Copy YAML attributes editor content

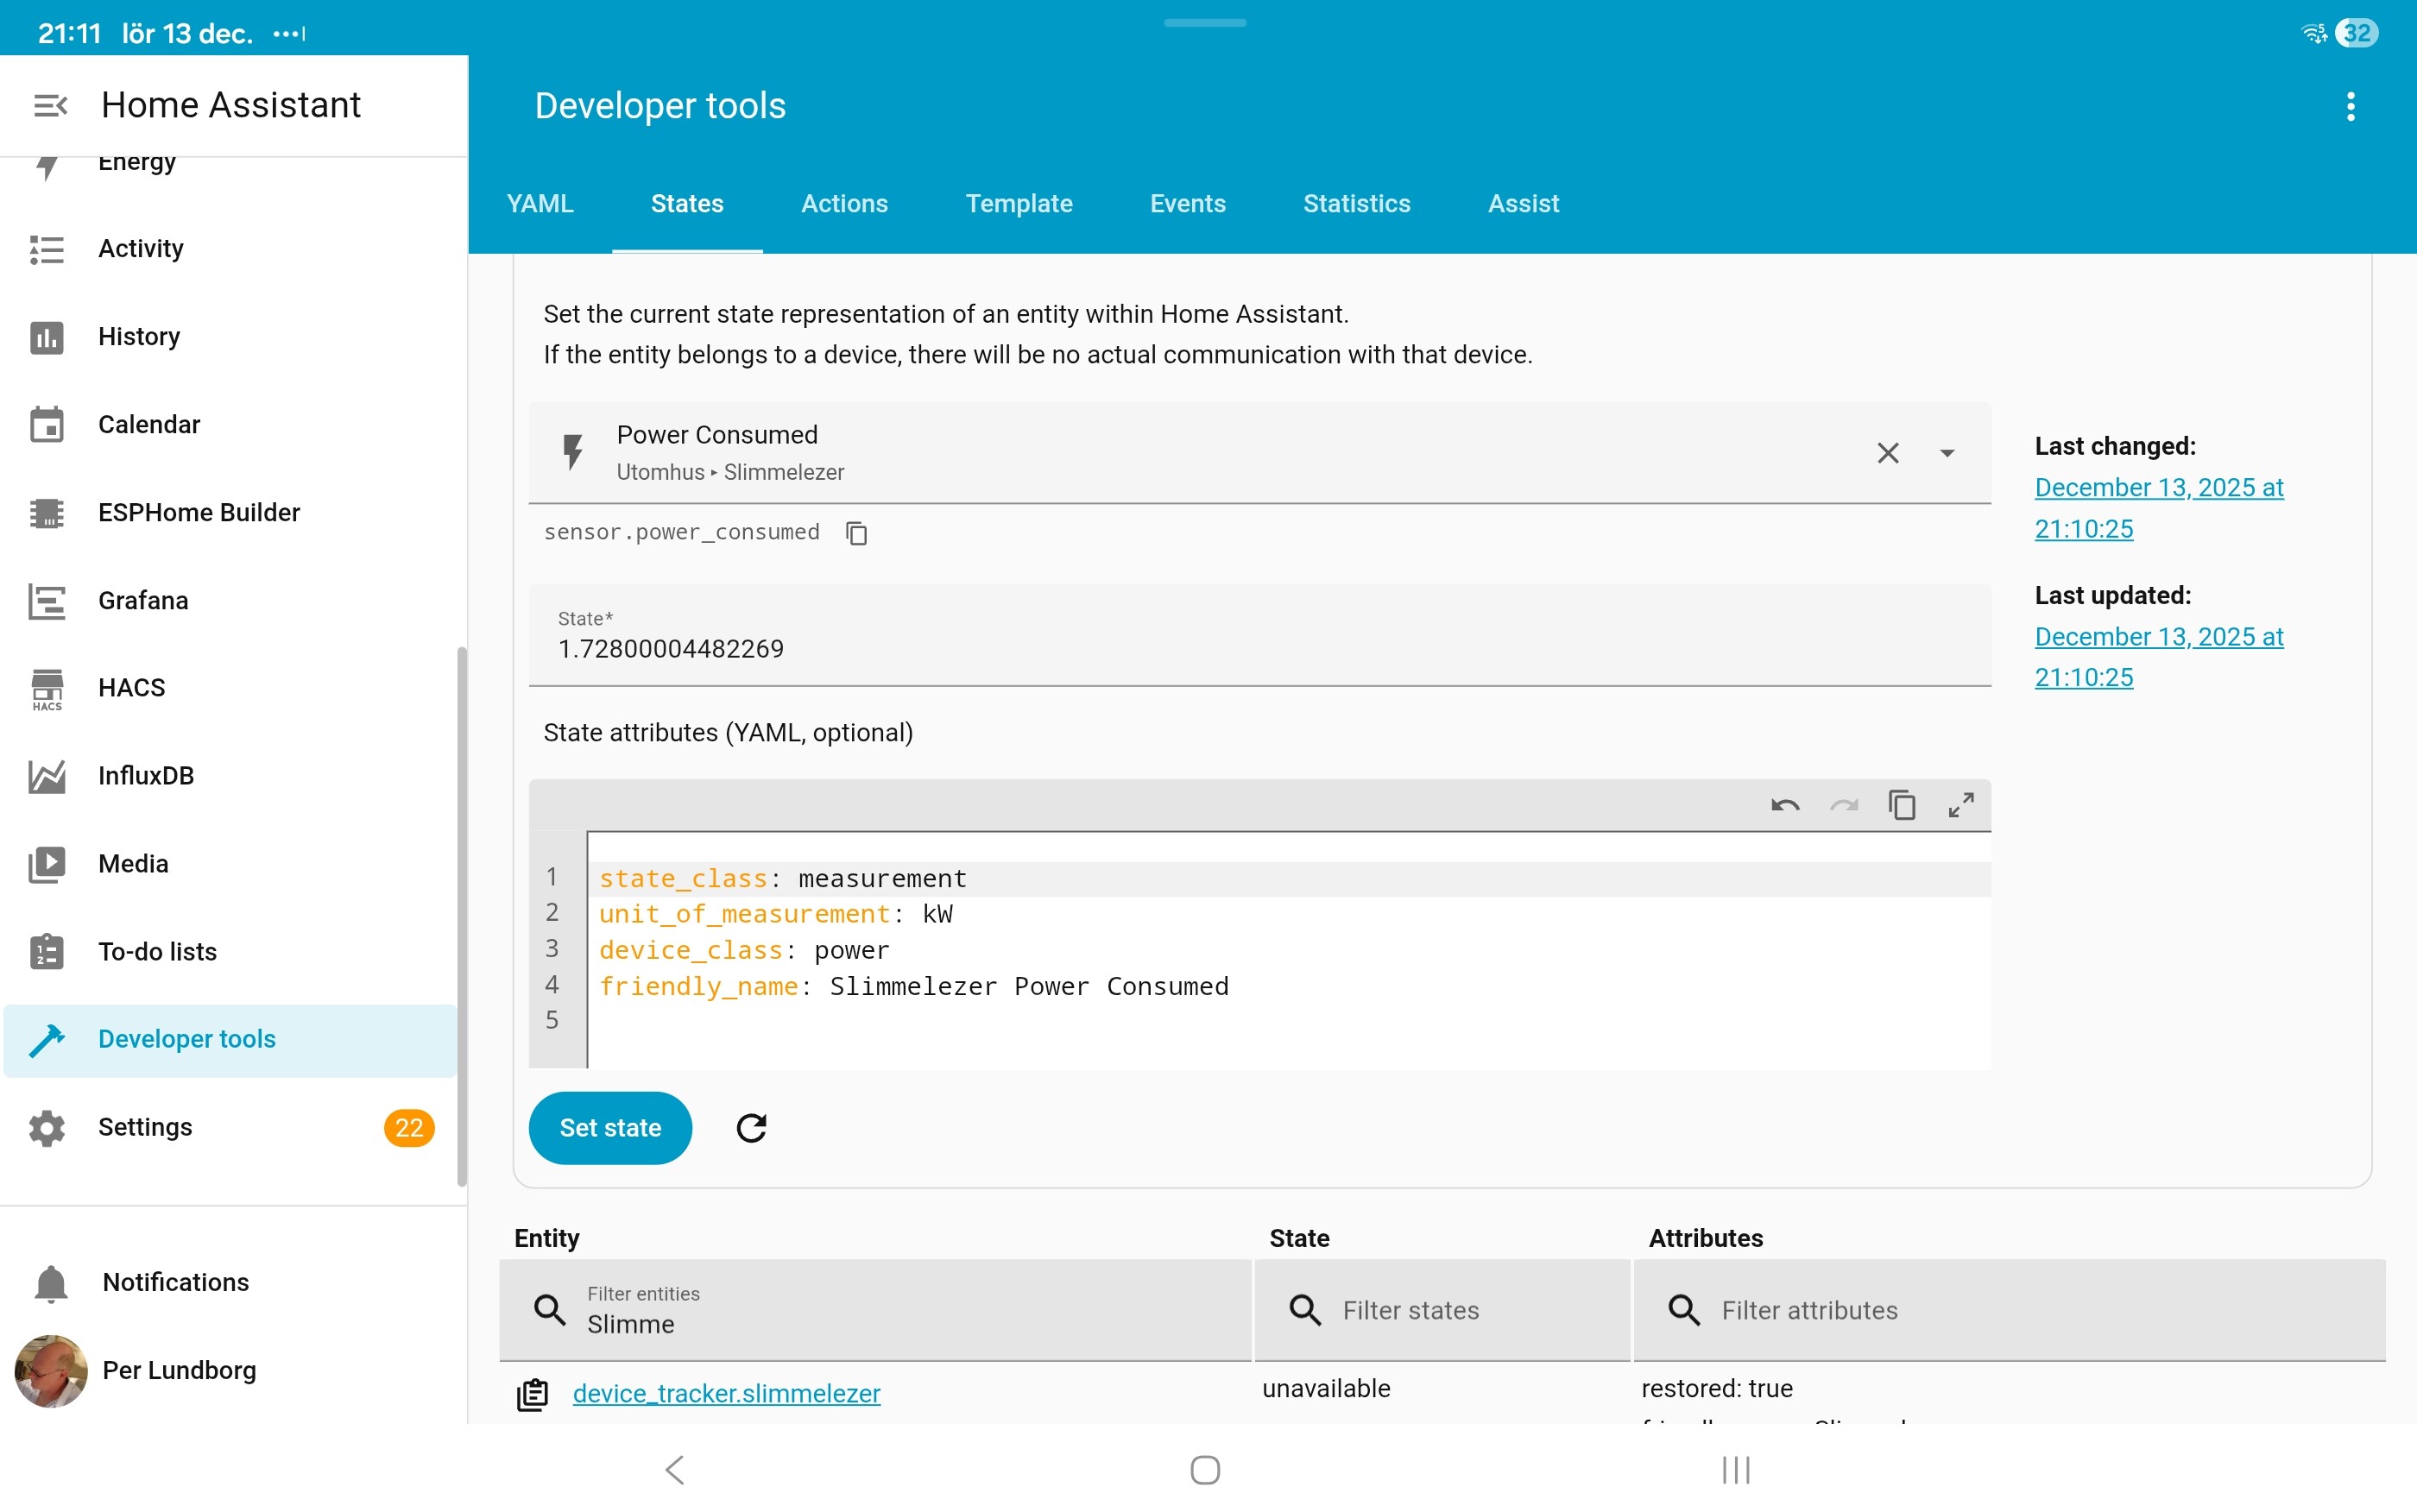pyautogui.click(x=1901, y=805)
